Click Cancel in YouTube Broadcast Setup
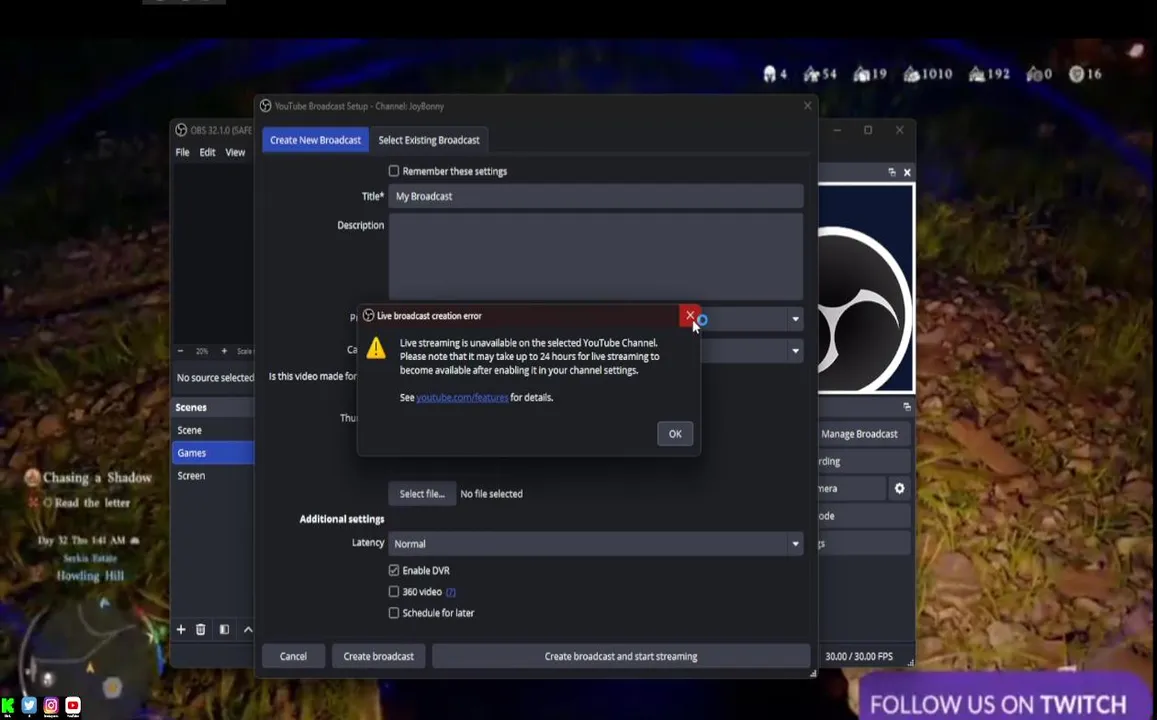 pyautogui.click(x=293, y=657)
